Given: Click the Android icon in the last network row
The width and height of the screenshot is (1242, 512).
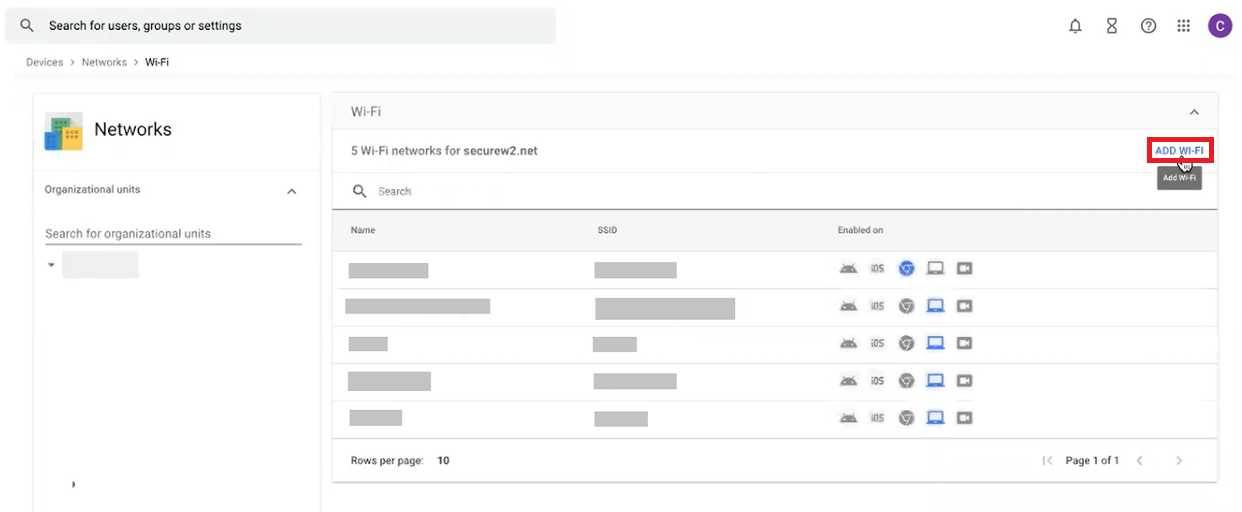Looking at the screenshot, I should (848, 418).
